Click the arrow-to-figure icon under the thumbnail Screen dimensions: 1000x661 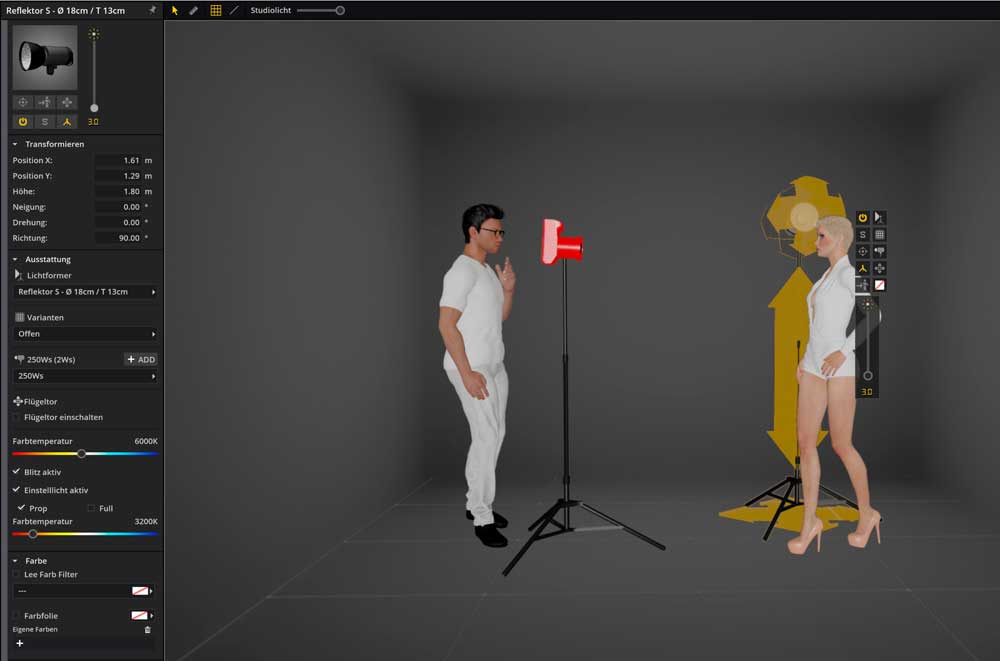(x=45, y=102)
